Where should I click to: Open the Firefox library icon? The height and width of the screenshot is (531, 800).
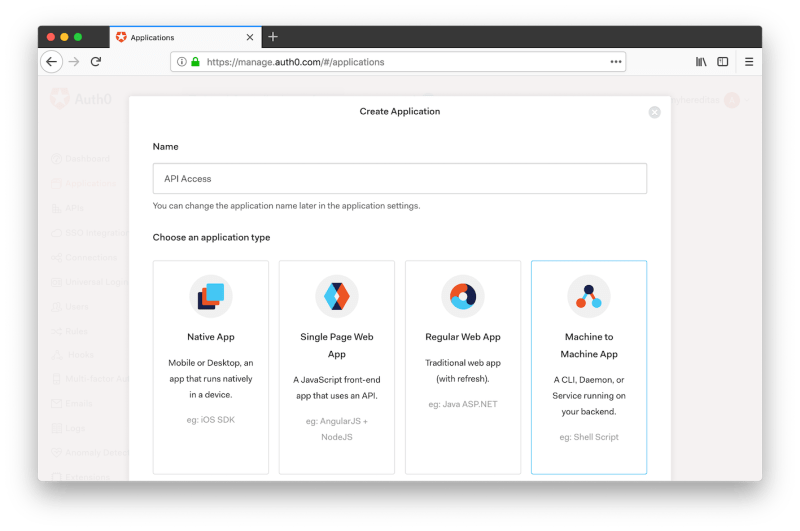pos(701,62)
